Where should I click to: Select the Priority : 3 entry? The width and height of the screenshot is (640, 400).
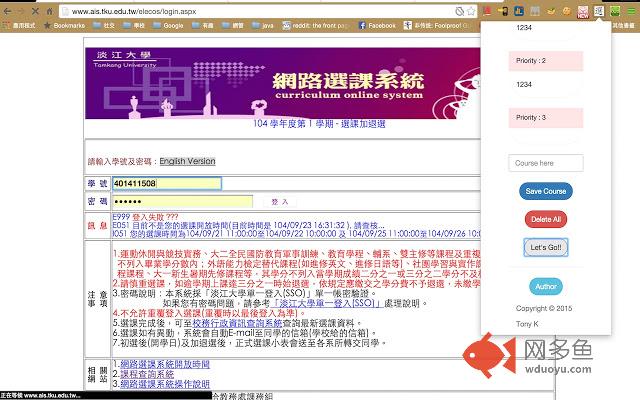point(546,118)
